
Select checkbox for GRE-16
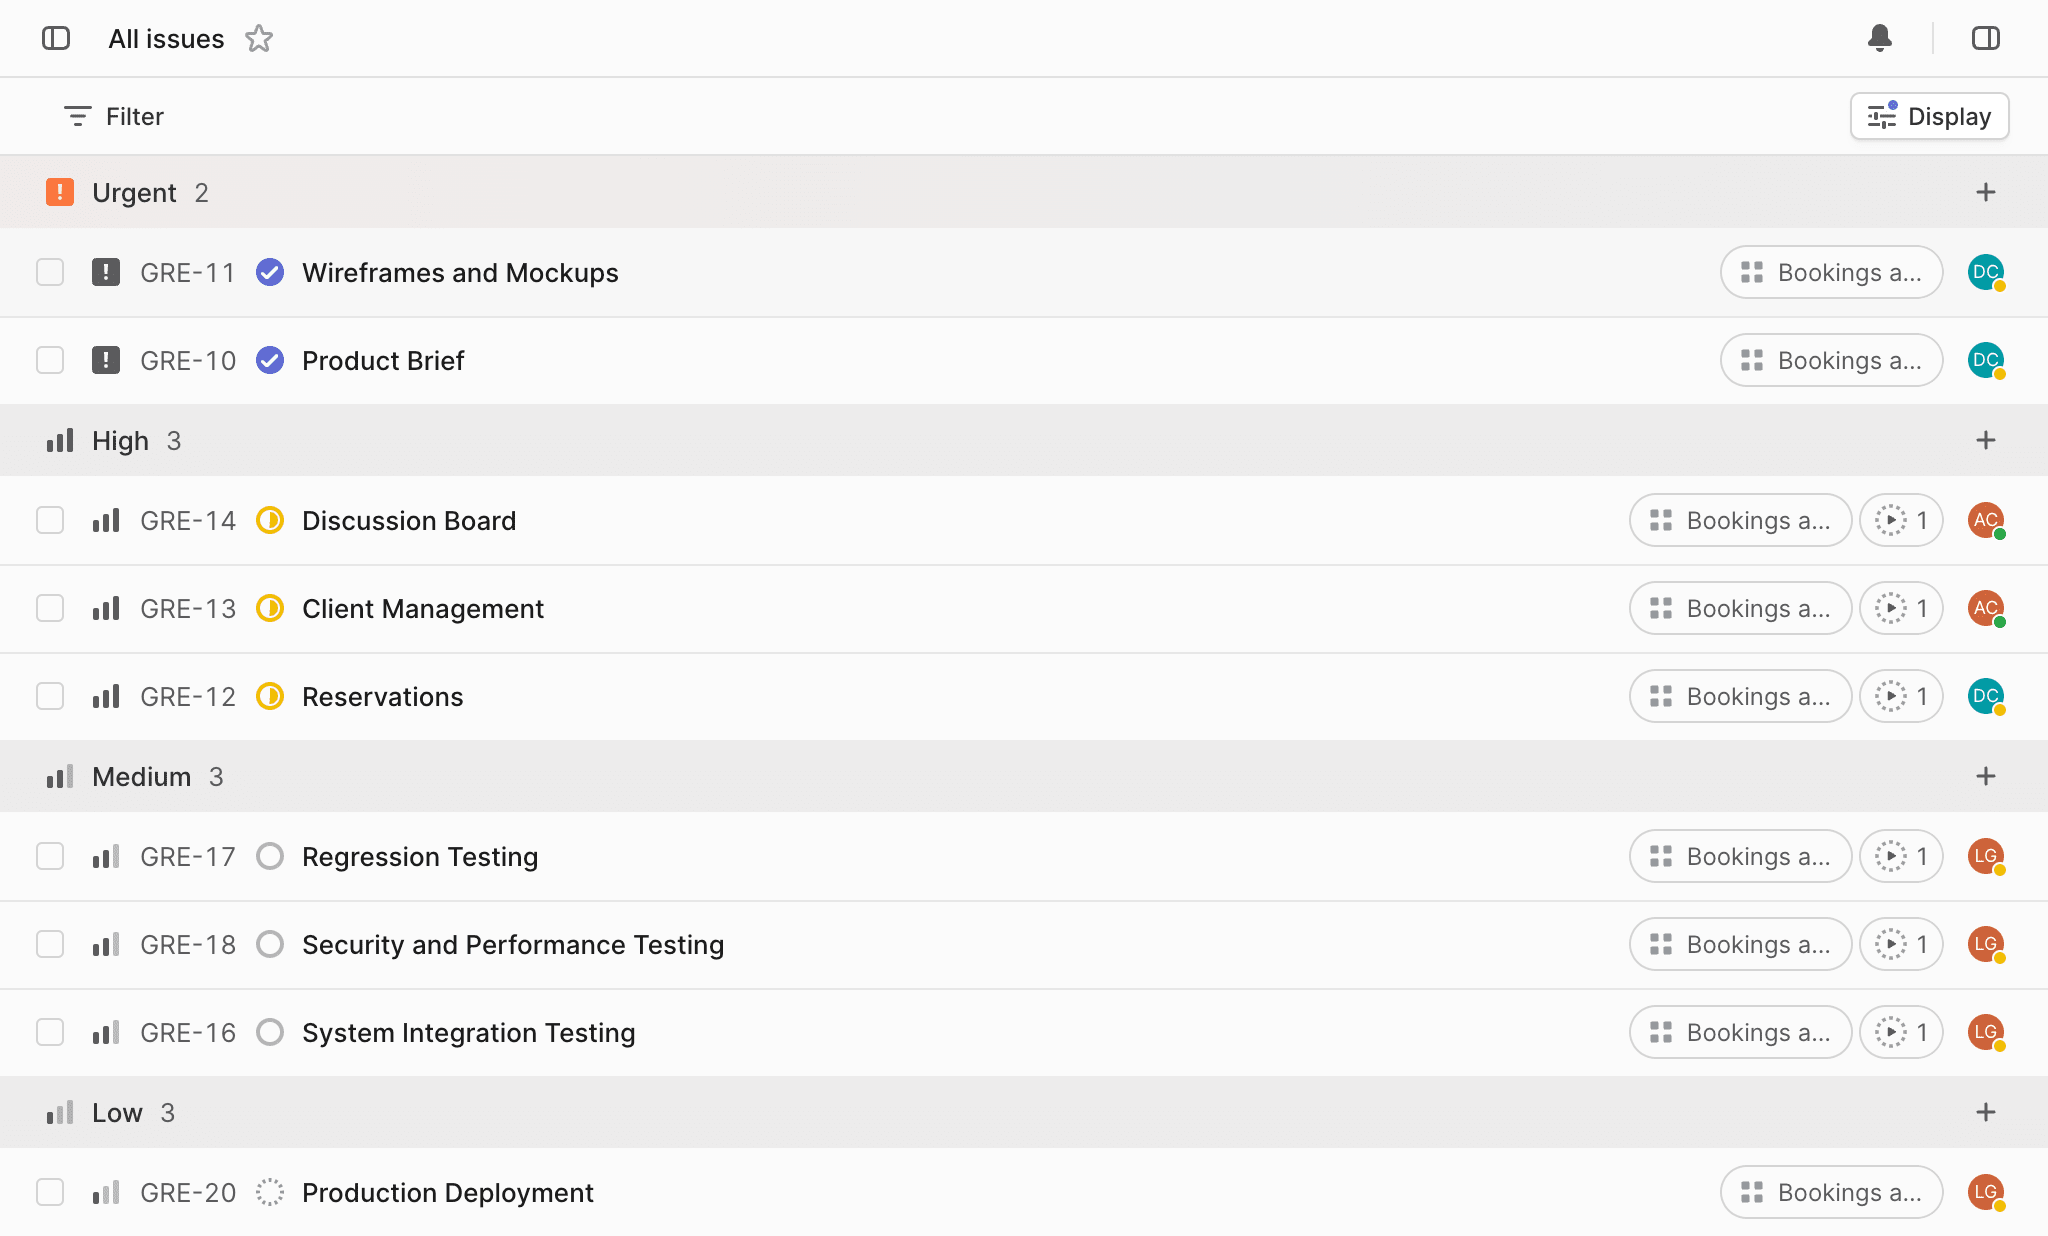point(50,1032)
